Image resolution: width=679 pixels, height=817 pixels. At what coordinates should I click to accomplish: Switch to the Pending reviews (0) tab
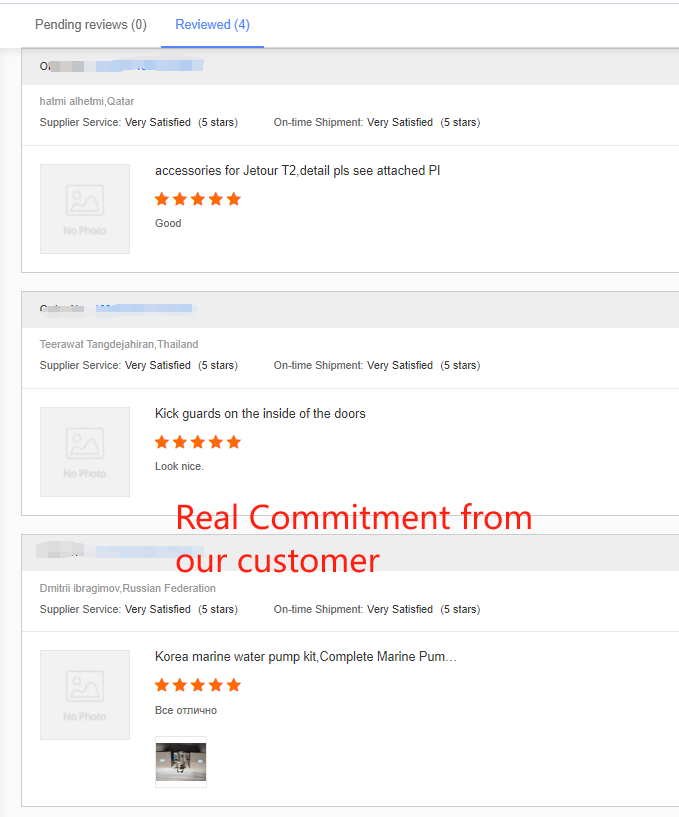90,25
